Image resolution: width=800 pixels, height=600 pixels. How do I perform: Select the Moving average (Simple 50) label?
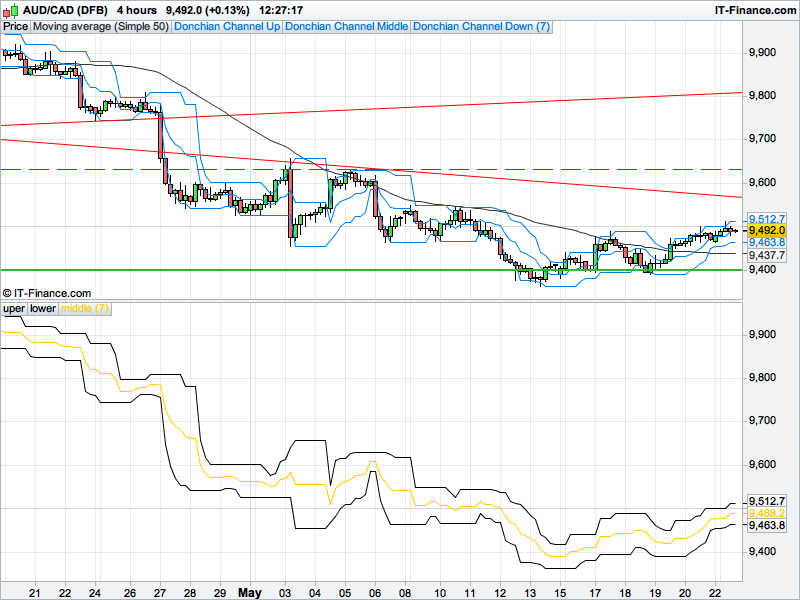[x=100, y=27]
